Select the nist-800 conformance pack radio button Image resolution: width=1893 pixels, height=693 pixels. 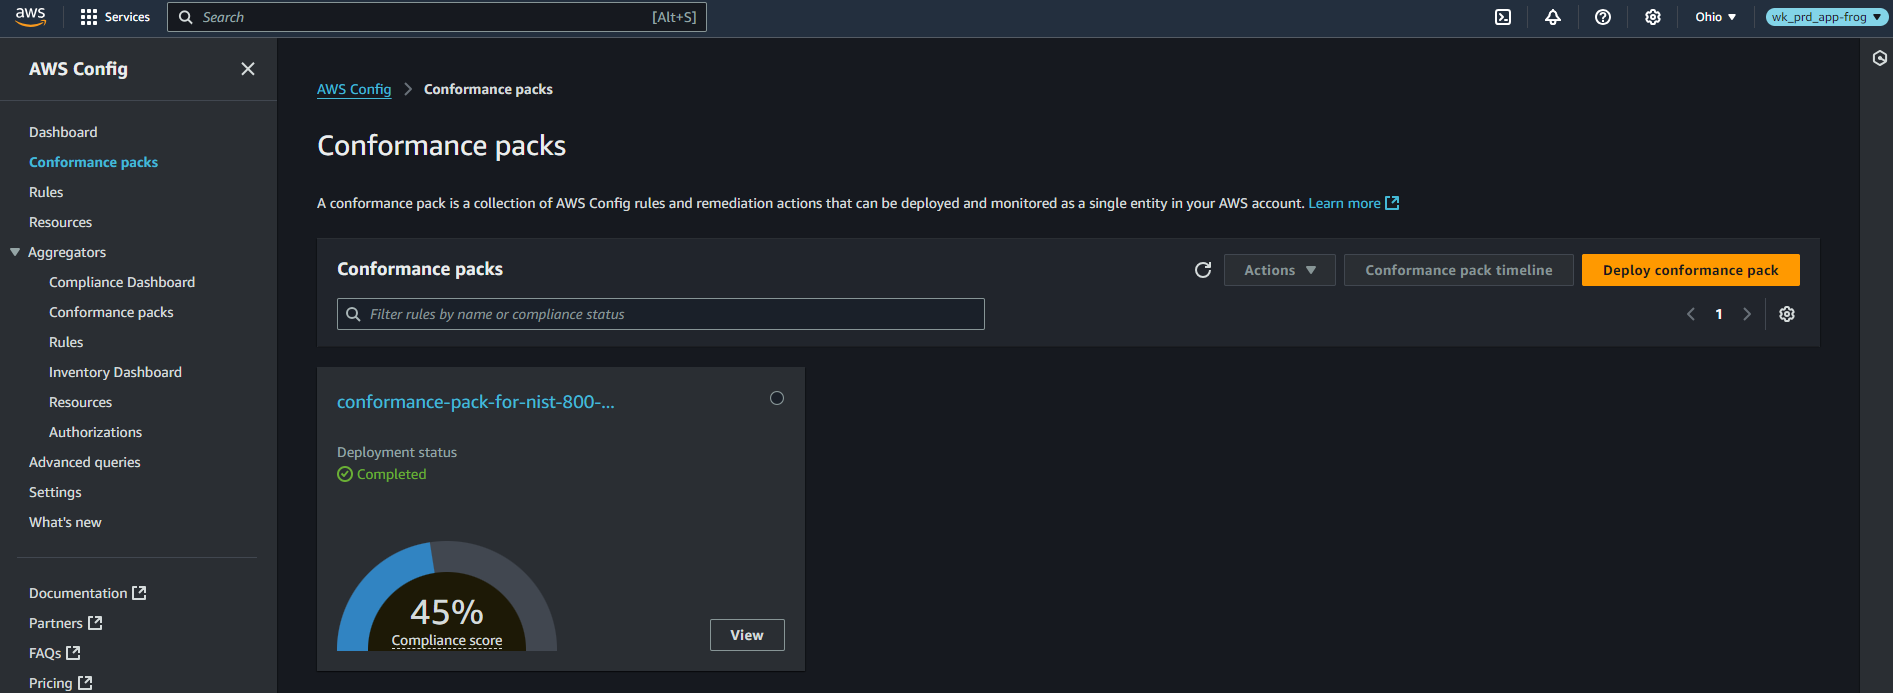tap(777, 398)
